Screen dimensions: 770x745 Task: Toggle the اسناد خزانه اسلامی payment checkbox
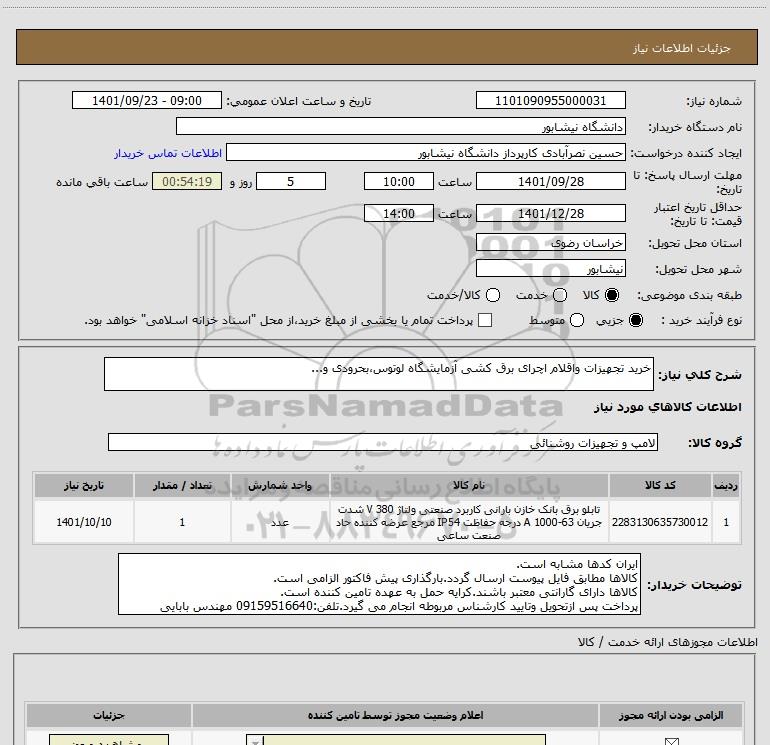pyautogui.click(x=485, y=320)
